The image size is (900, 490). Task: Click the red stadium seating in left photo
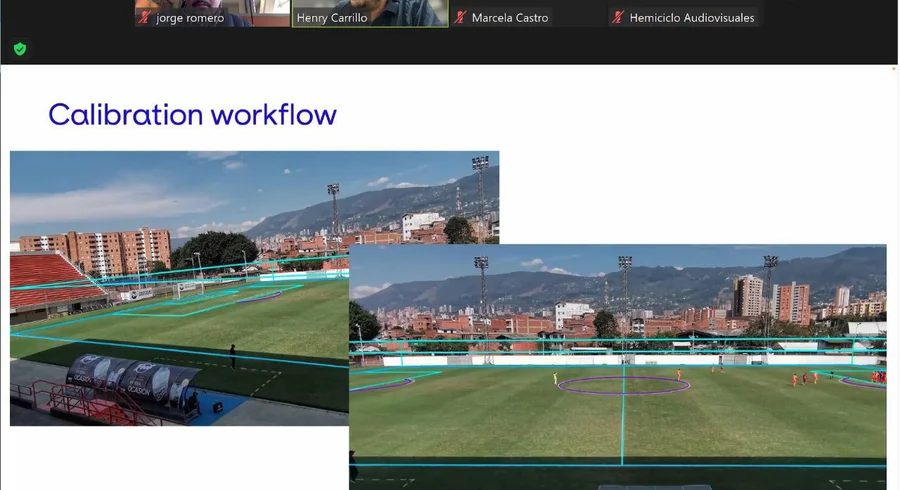[x=52, y=279]
